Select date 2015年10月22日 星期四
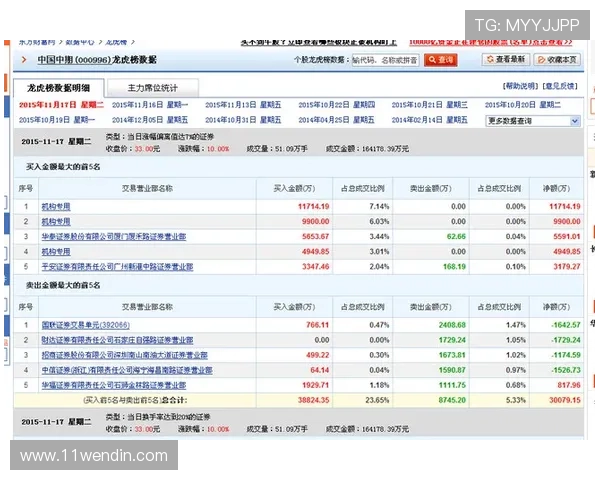This screenshot has width=600, height=480. [x=337, y=105]
